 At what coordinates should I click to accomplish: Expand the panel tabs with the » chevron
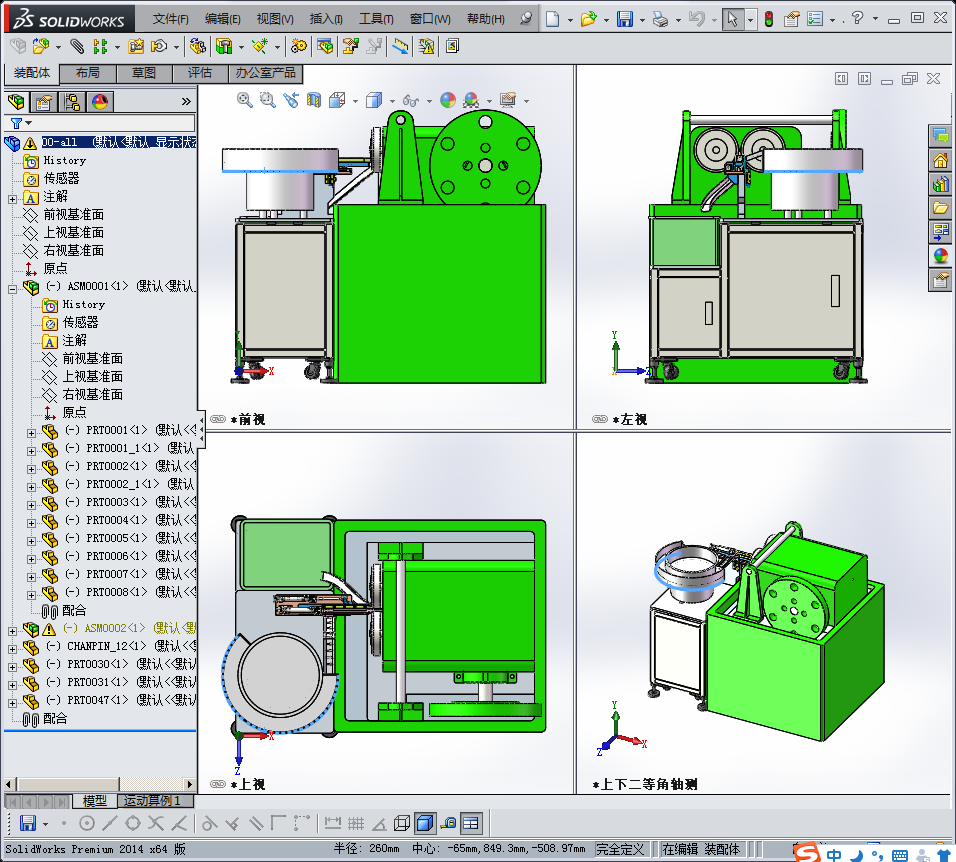[x=186, y=102]
